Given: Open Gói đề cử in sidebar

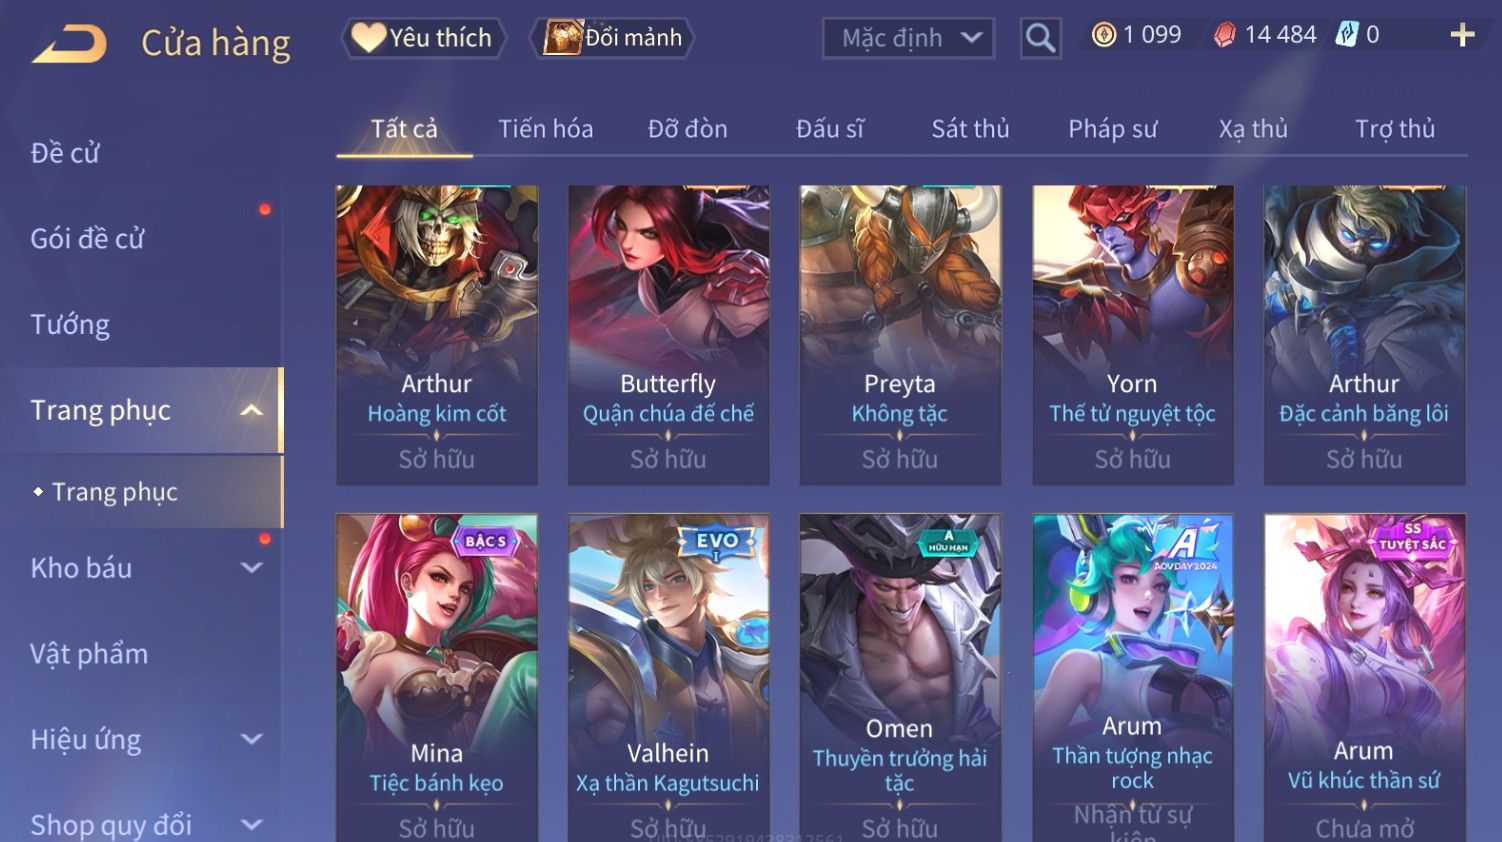Looking at the screenshot, I should point(88,239).
